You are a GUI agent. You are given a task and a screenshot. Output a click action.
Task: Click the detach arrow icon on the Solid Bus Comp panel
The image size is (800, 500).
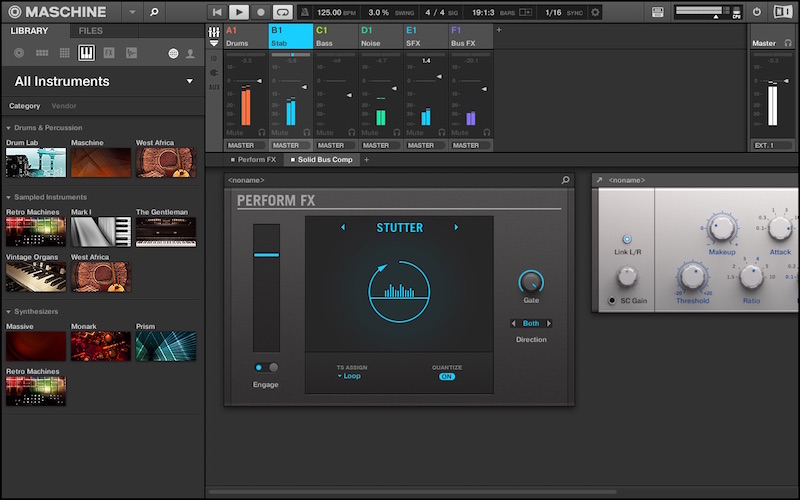pos(599,180)
